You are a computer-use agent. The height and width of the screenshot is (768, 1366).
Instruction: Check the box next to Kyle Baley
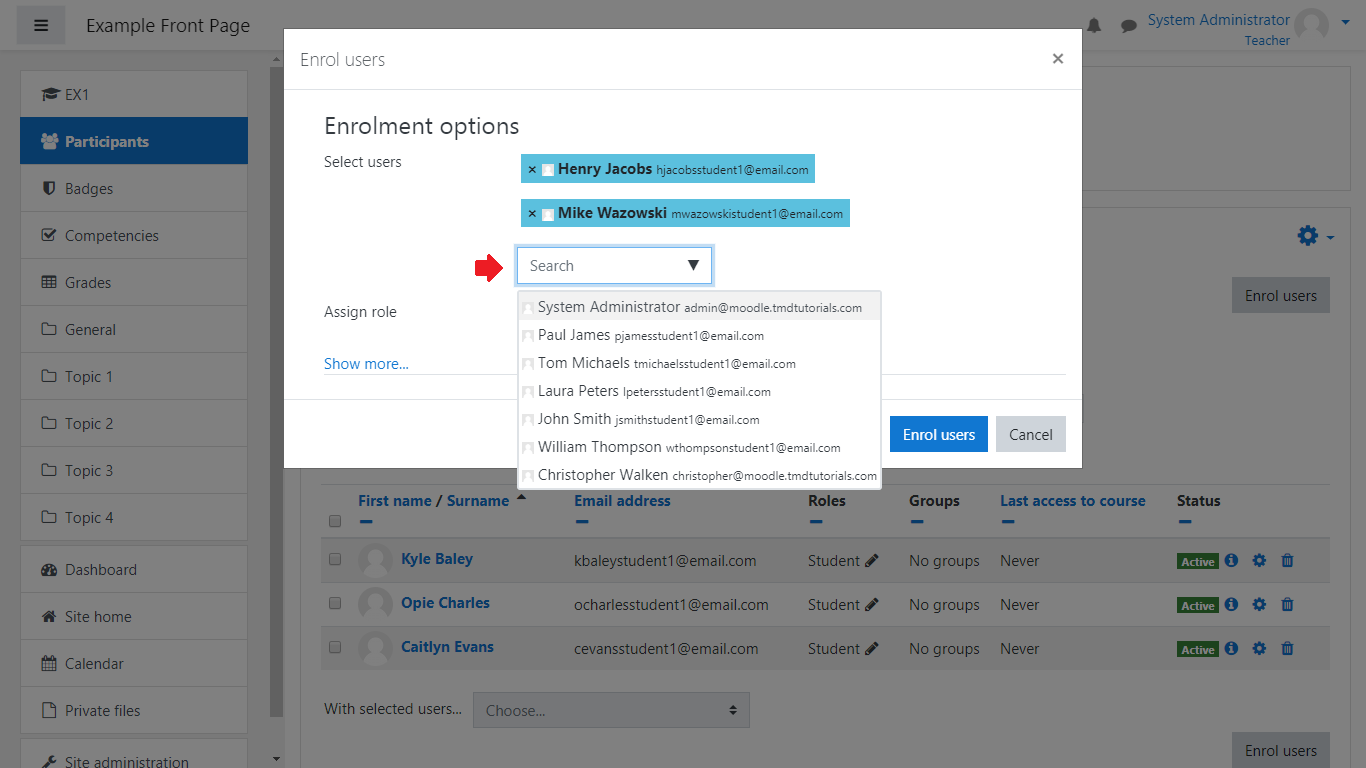pyautogui.click(x=335, y=560)
